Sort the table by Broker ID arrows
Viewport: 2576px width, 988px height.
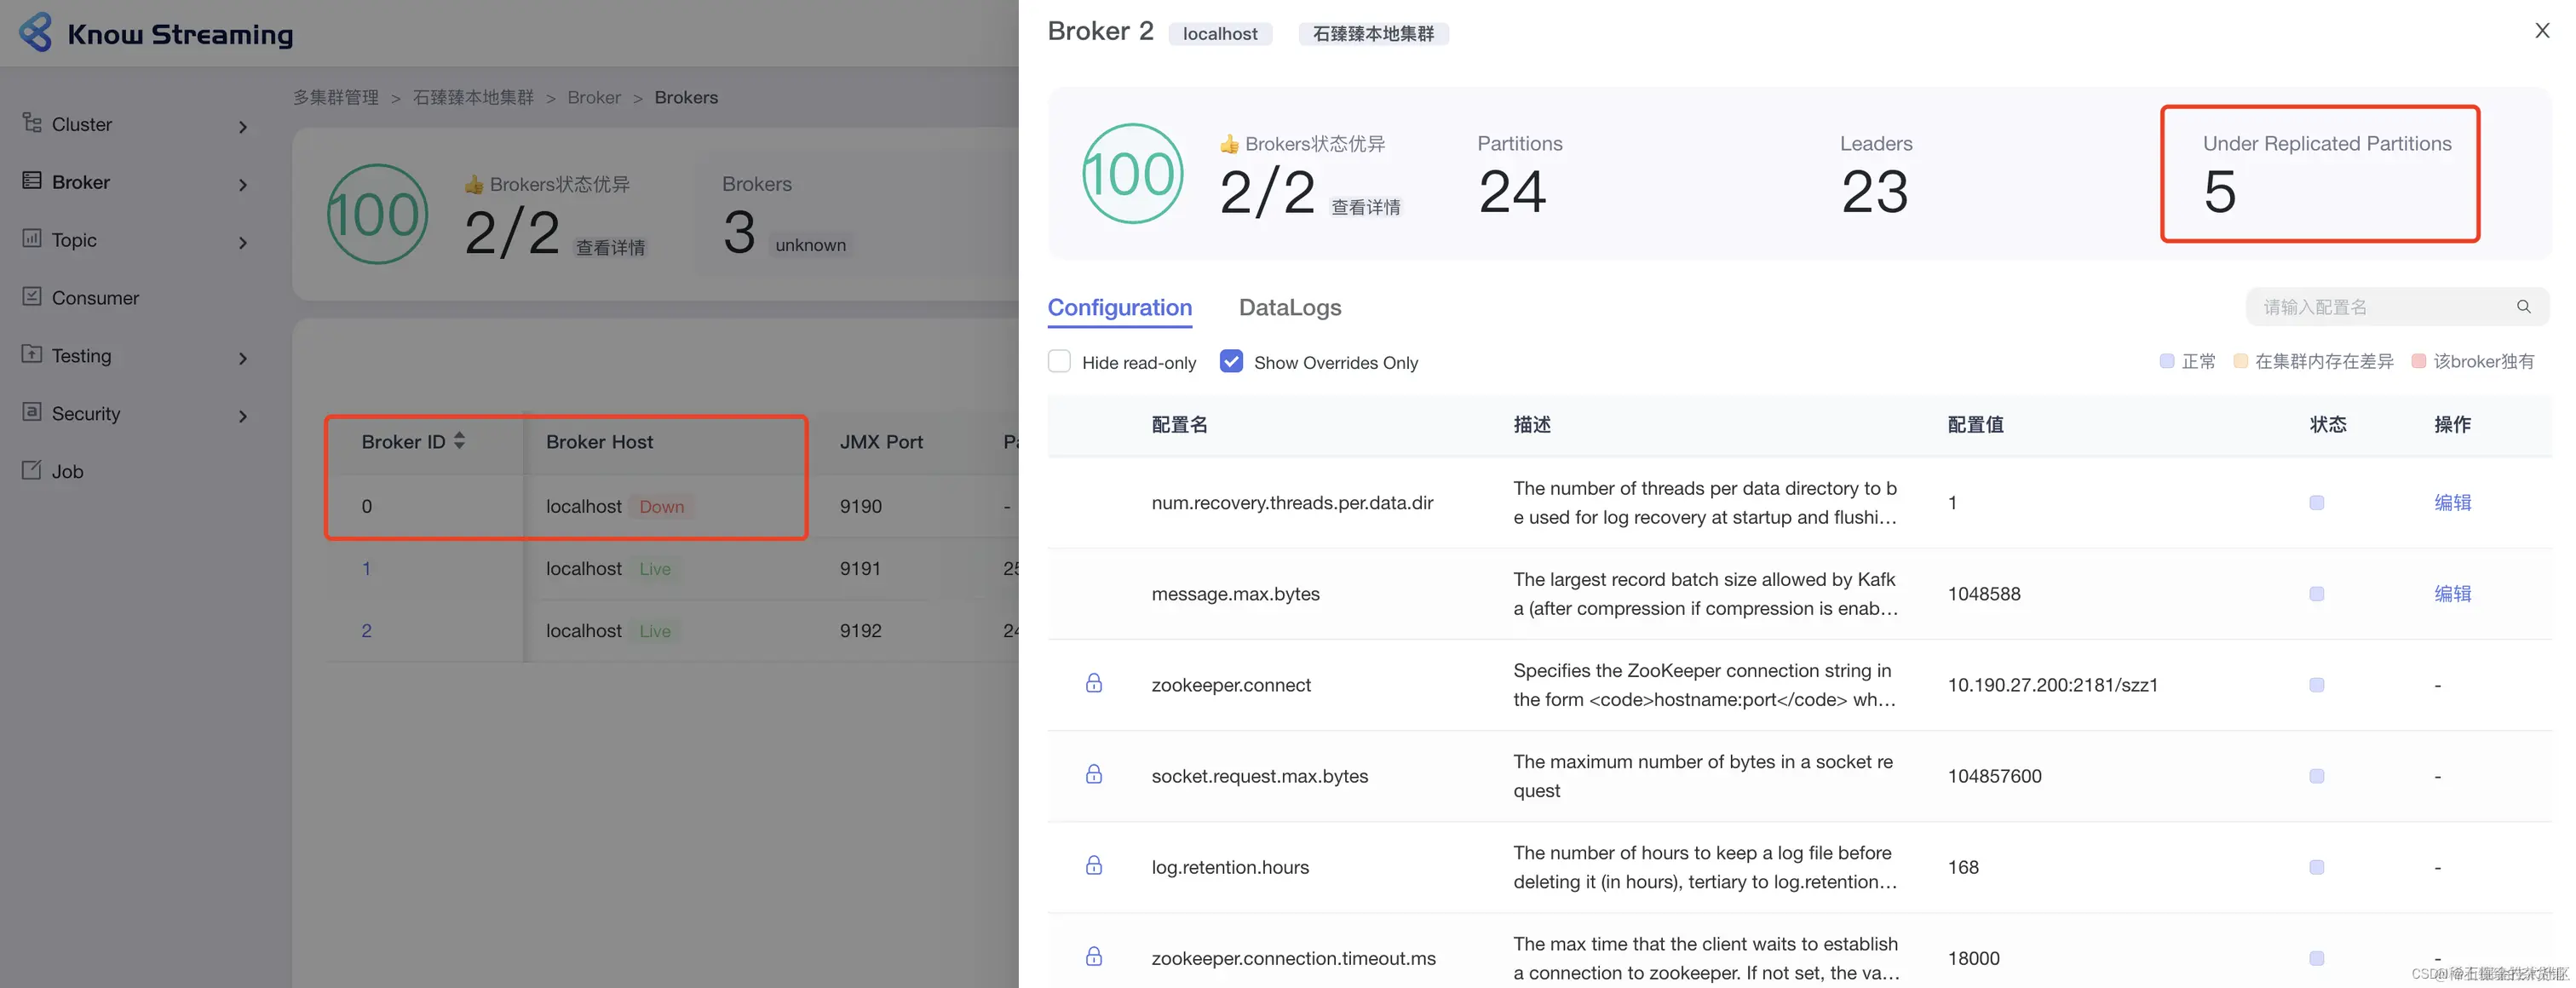pyautogui.click(x=459, y=441)
